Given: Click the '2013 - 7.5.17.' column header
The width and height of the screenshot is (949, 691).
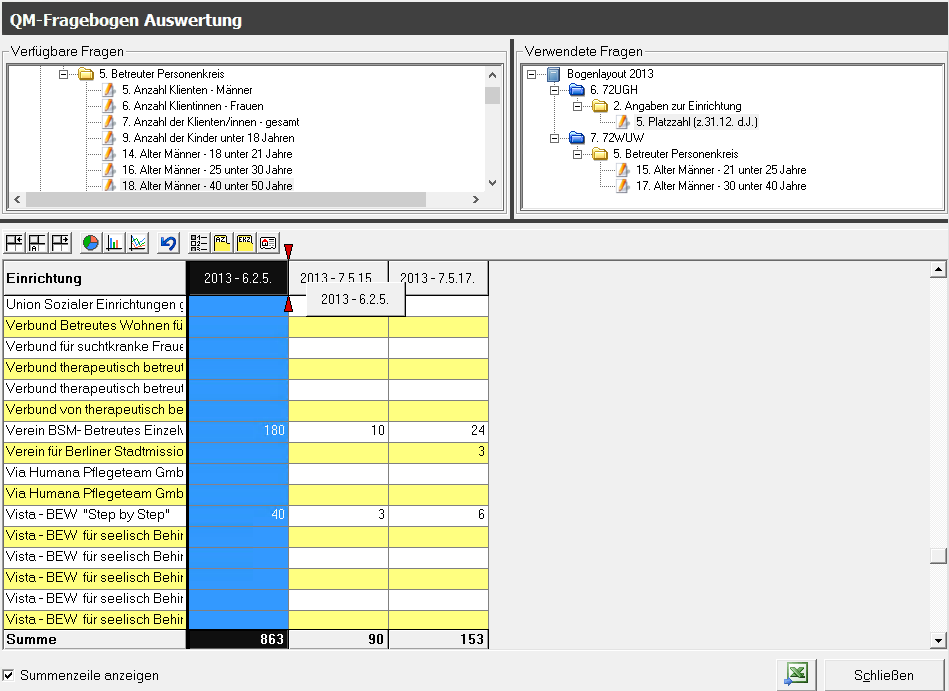Looking at the screenshot, I should point(438,278).
